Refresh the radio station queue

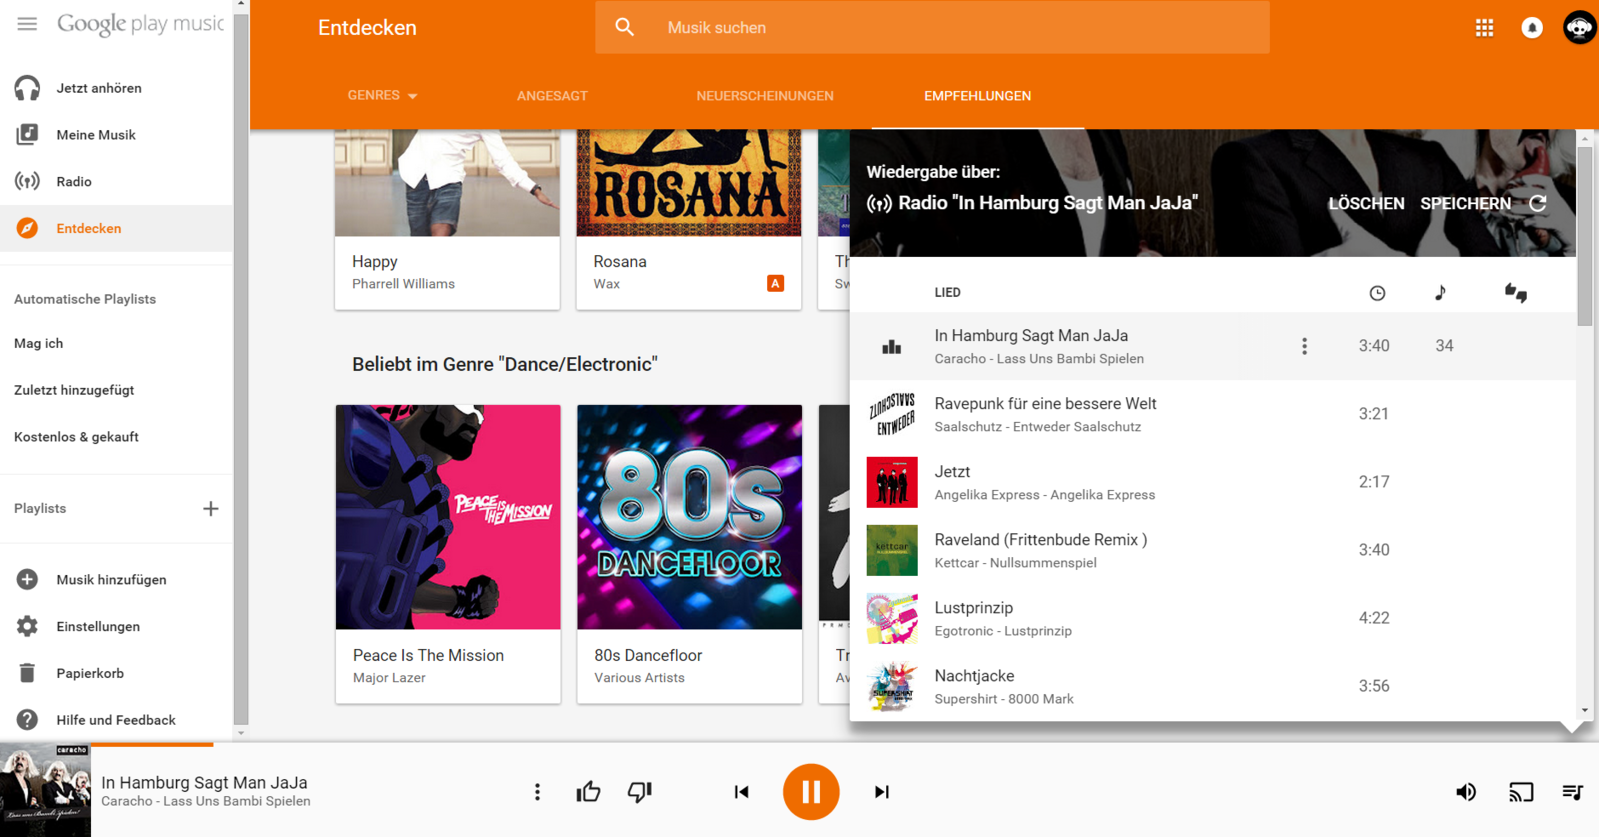click(x=1538, y=203)
